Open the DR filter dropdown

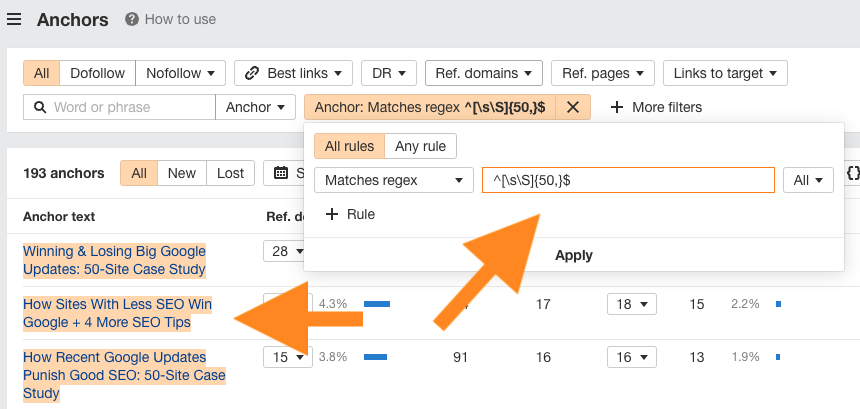click(389, 73)
